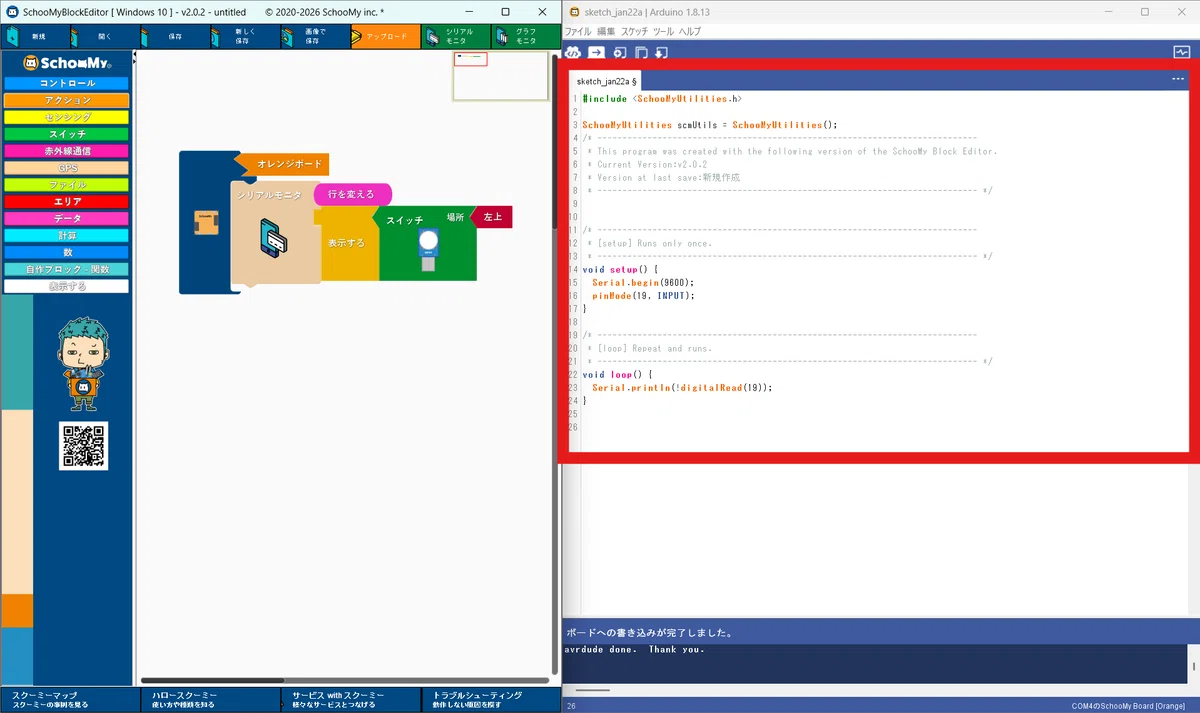The width and height of the screenshot is (1200, 713).
Task: Open the 左上 place dropdown on block
Action: 493,217
